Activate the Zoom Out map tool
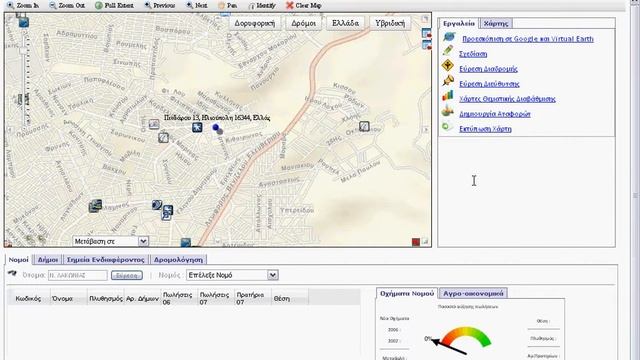This screenshot has width=640, height=360. [67, 5]
